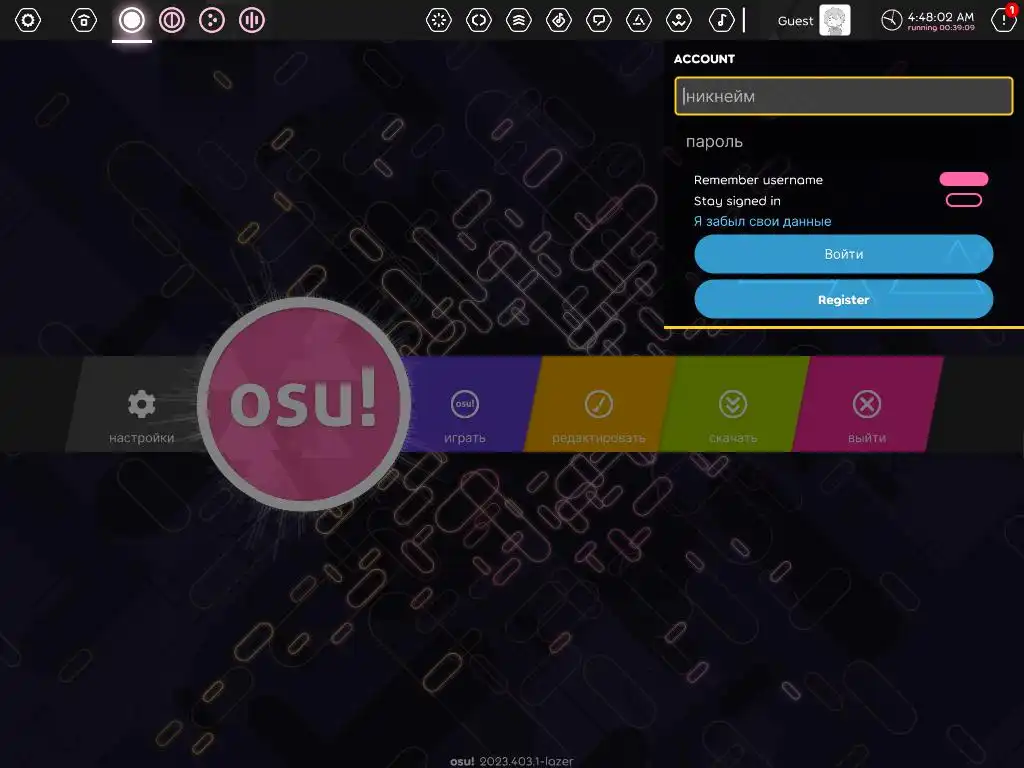Open the wiki icon in the toolbar
Viewport: 1024px width, 768px height.
click(679, 20)
